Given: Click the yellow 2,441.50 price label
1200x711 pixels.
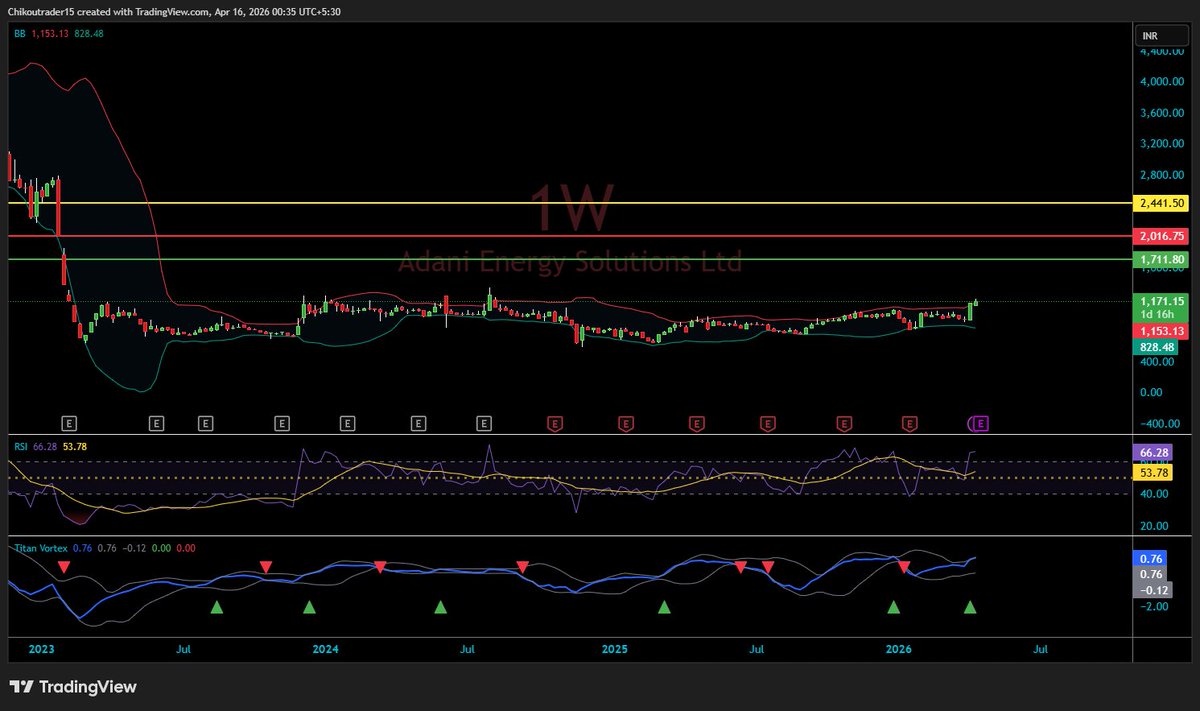Looking at the screenshot, I should (x=1161, y=203).
